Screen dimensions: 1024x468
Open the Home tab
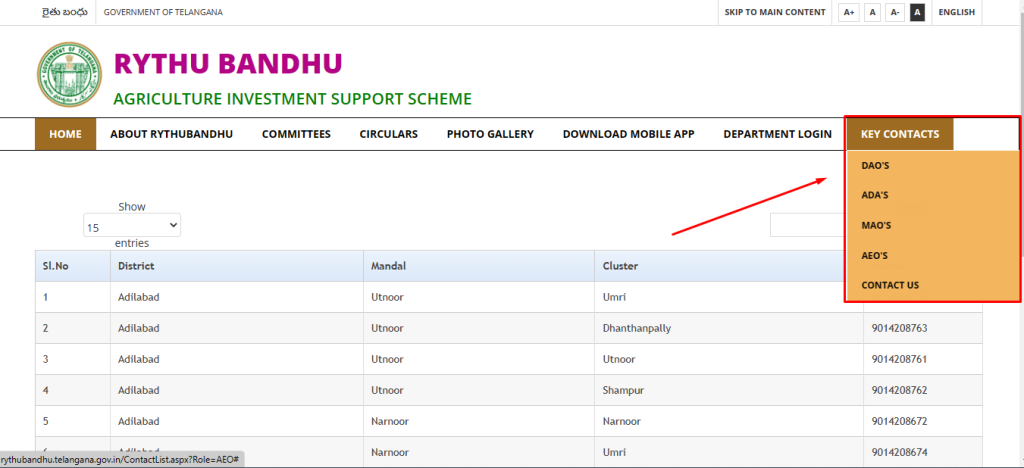click(65, 134)
